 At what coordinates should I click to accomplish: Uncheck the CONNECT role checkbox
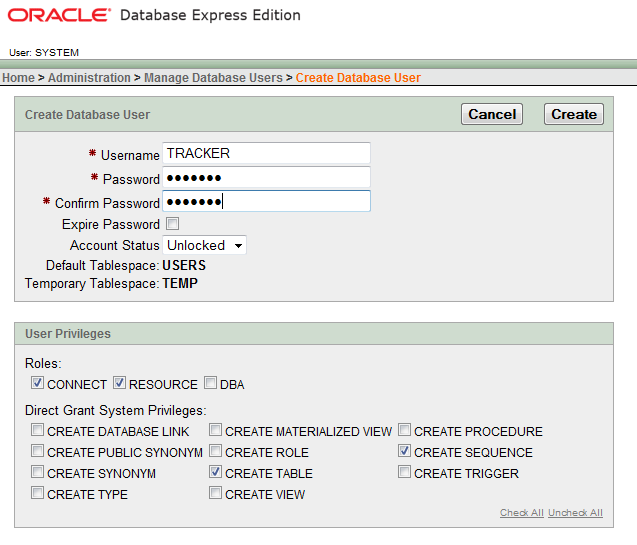(x=38, y=383)
